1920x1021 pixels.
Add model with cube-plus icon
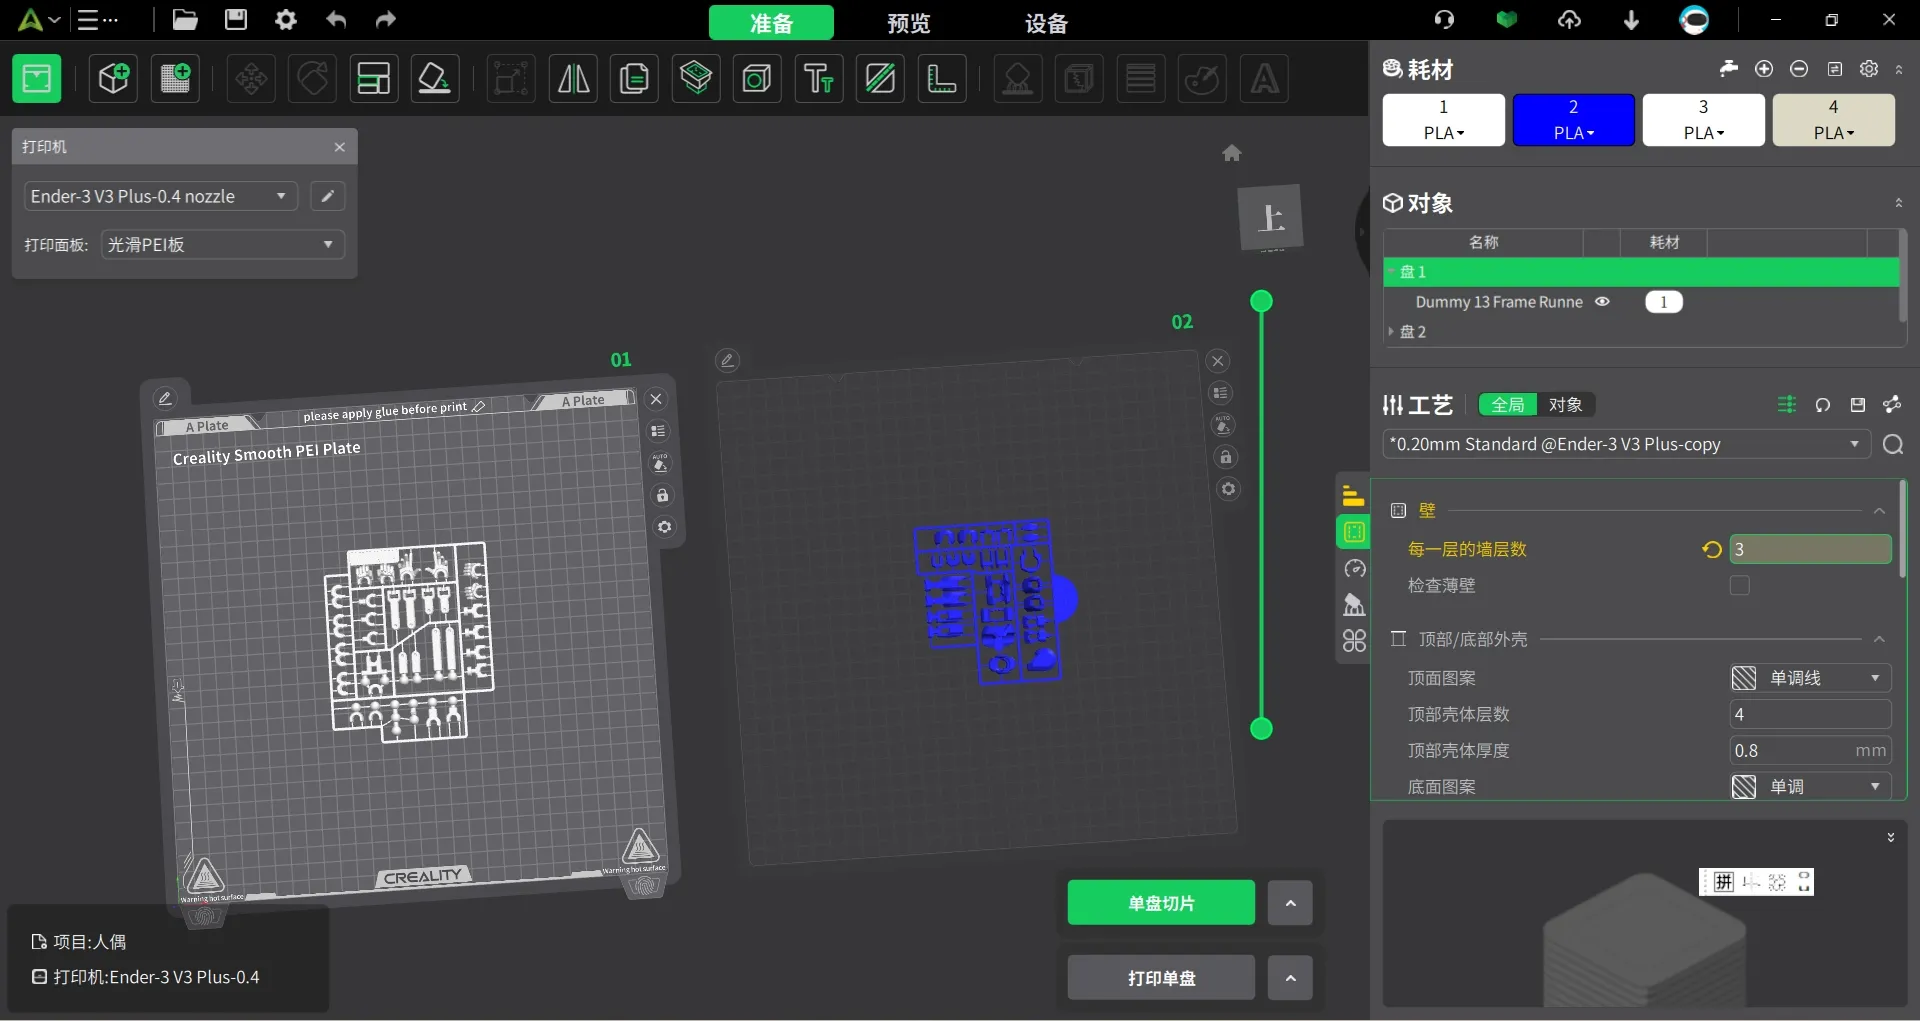click(x=113, y=78)
